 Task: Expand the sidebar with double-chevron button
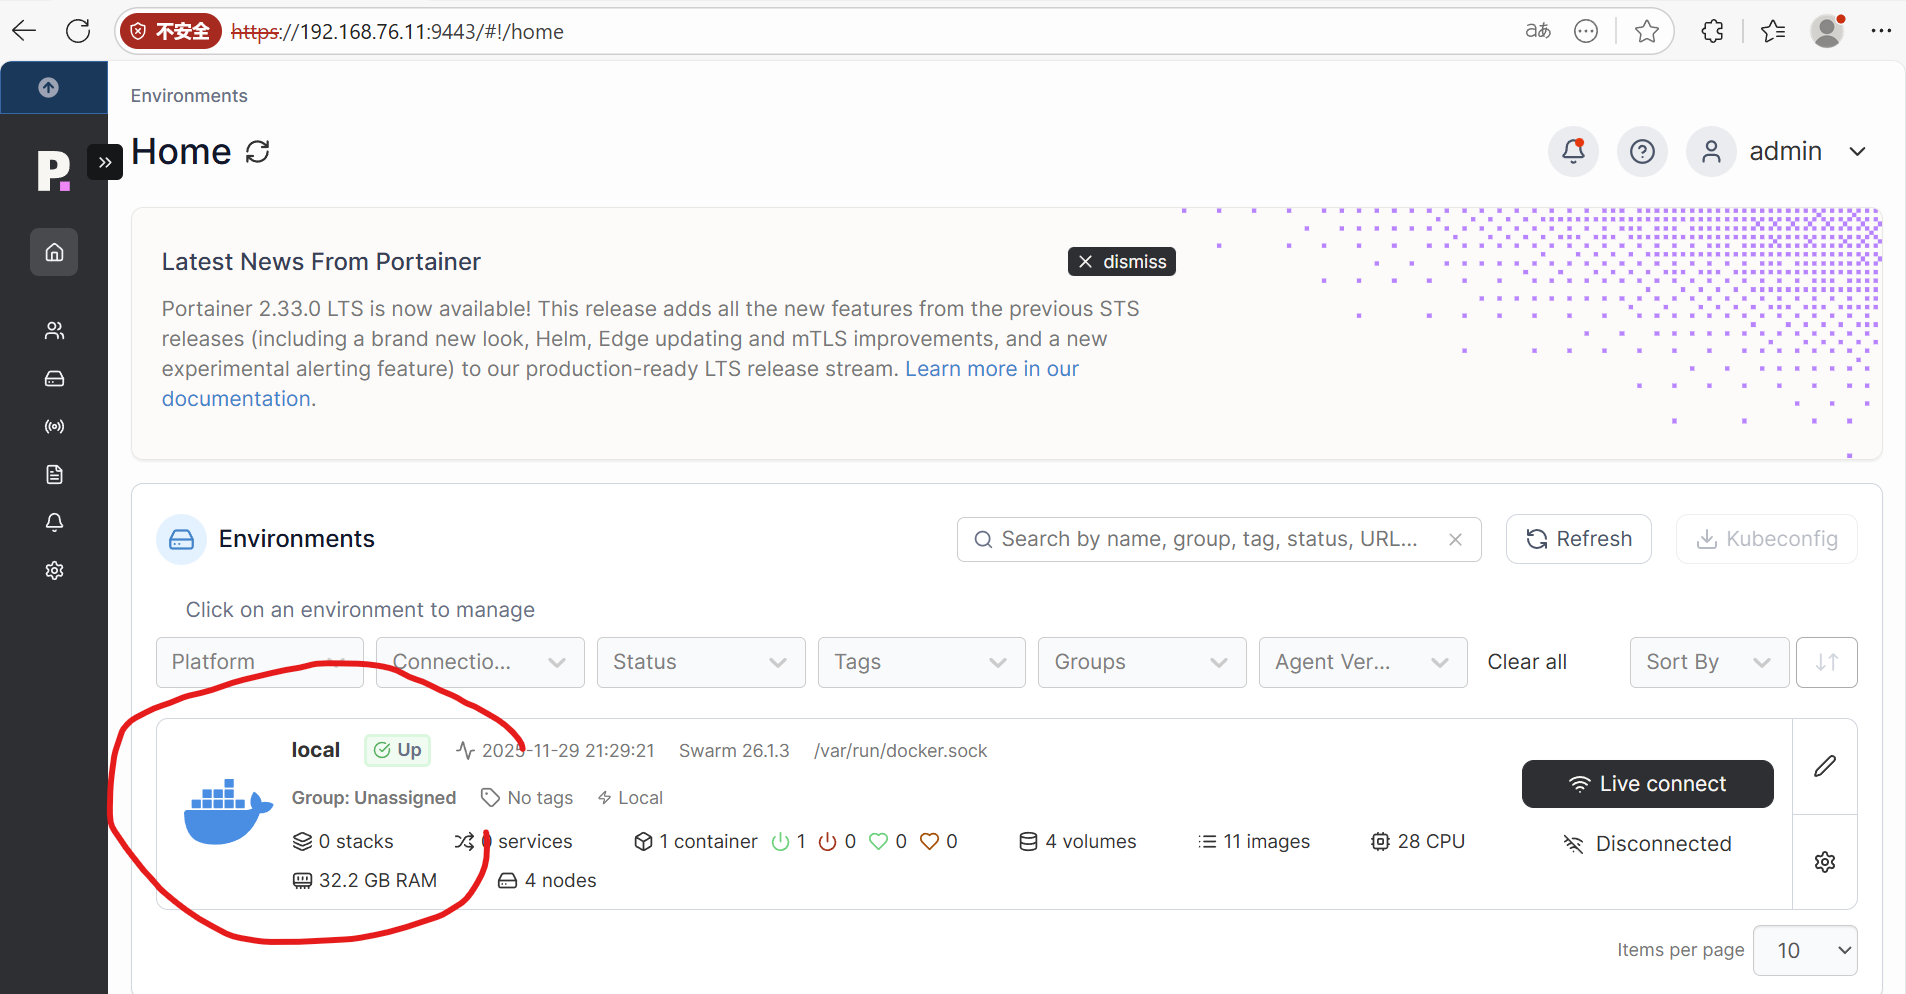(105, 162)
